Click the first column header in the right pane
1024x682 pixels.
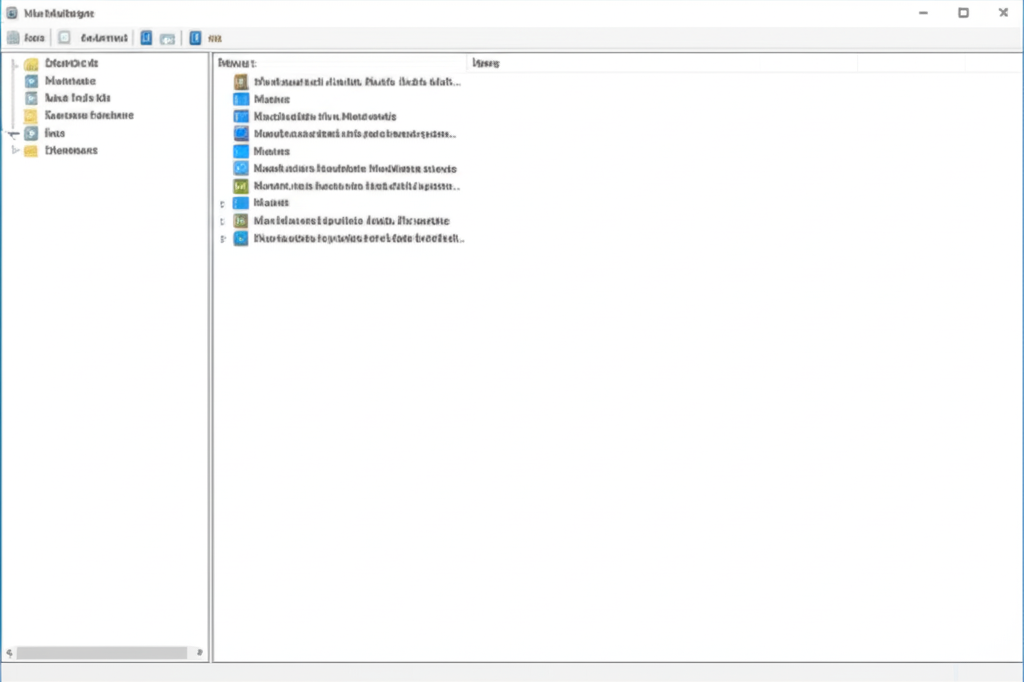(340, 63)
